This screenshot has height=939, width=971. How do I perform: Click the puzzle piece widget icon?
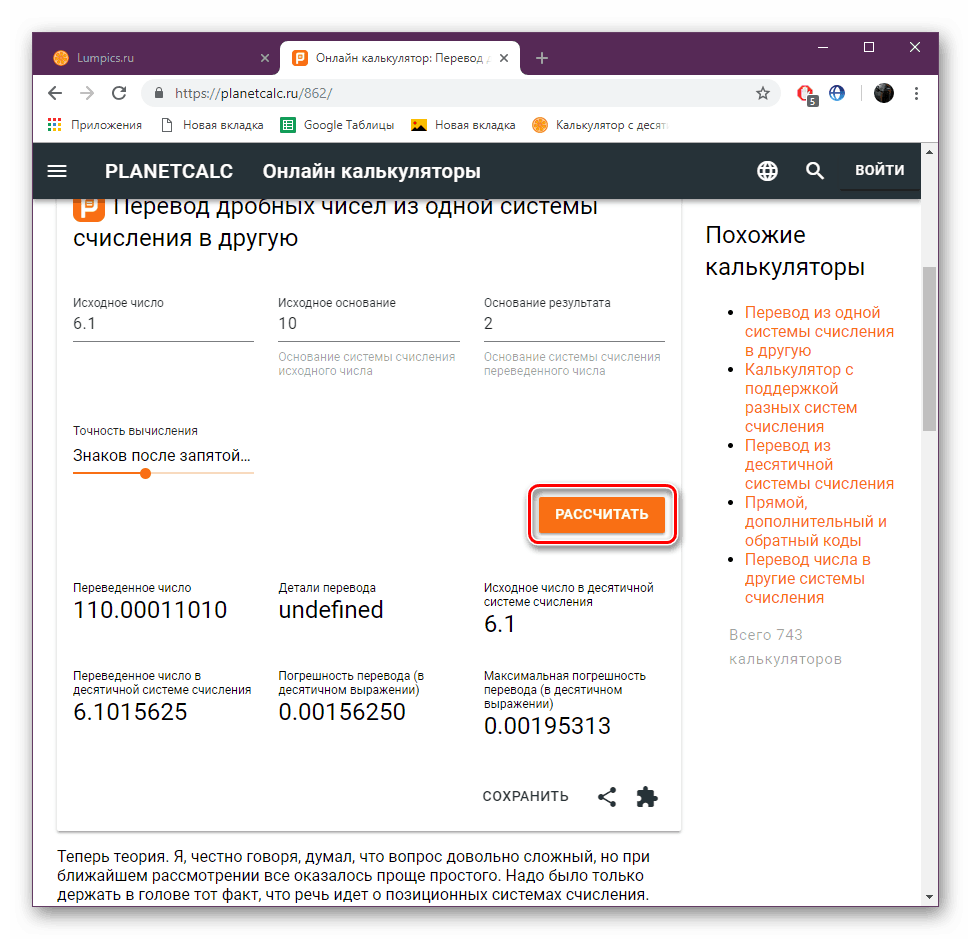[x=647, y=797]
